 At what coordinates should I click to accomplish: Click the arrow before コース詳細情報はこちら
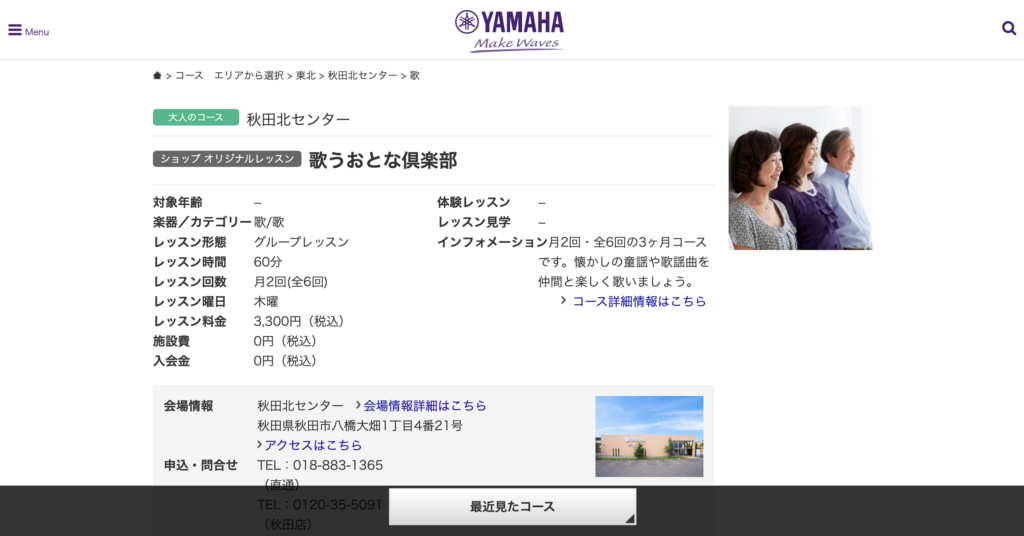pyautogui.click(x=563, y=300)
